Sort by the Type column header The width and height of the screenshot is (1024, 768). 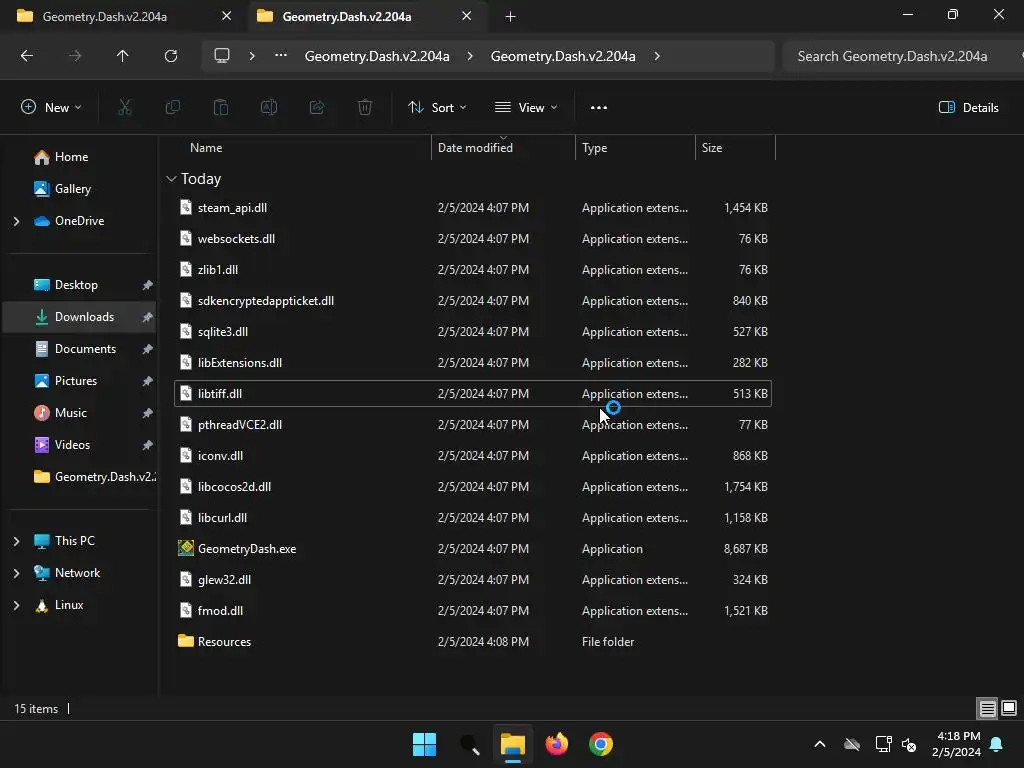[594, 148]
